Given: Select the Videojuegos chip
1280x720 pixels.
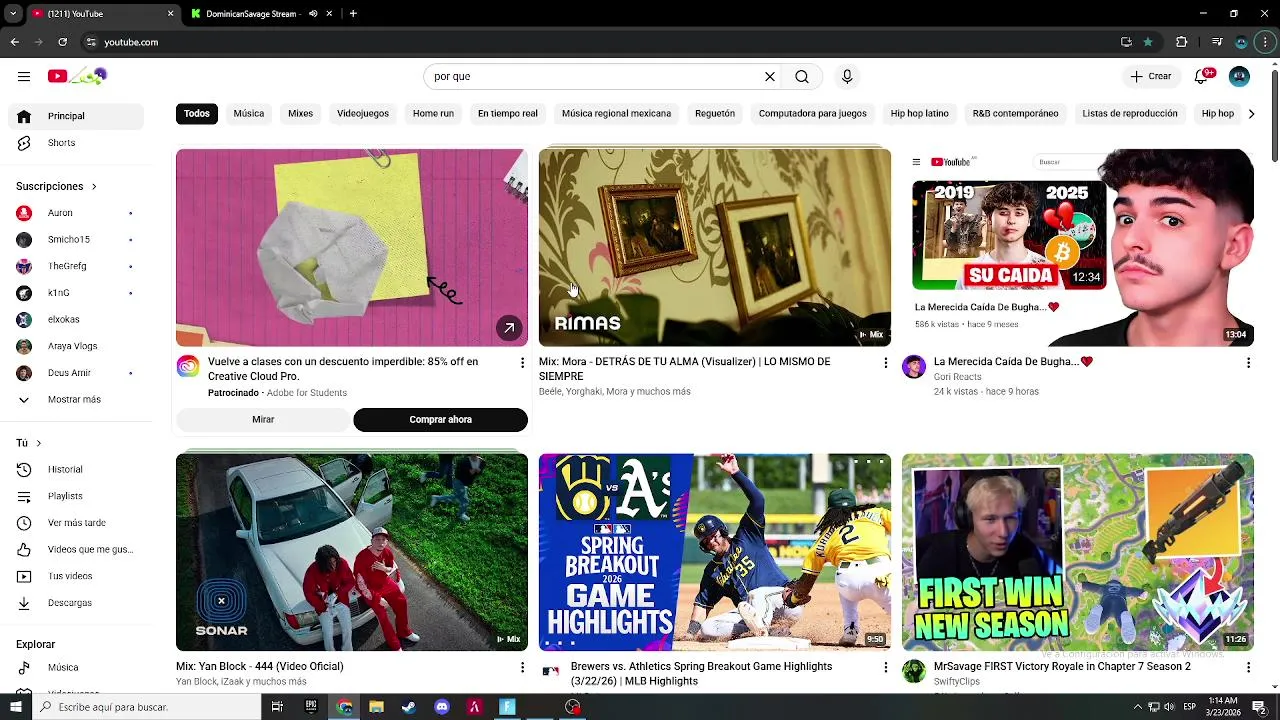Looking at the screenshot, I should point(363,113).
